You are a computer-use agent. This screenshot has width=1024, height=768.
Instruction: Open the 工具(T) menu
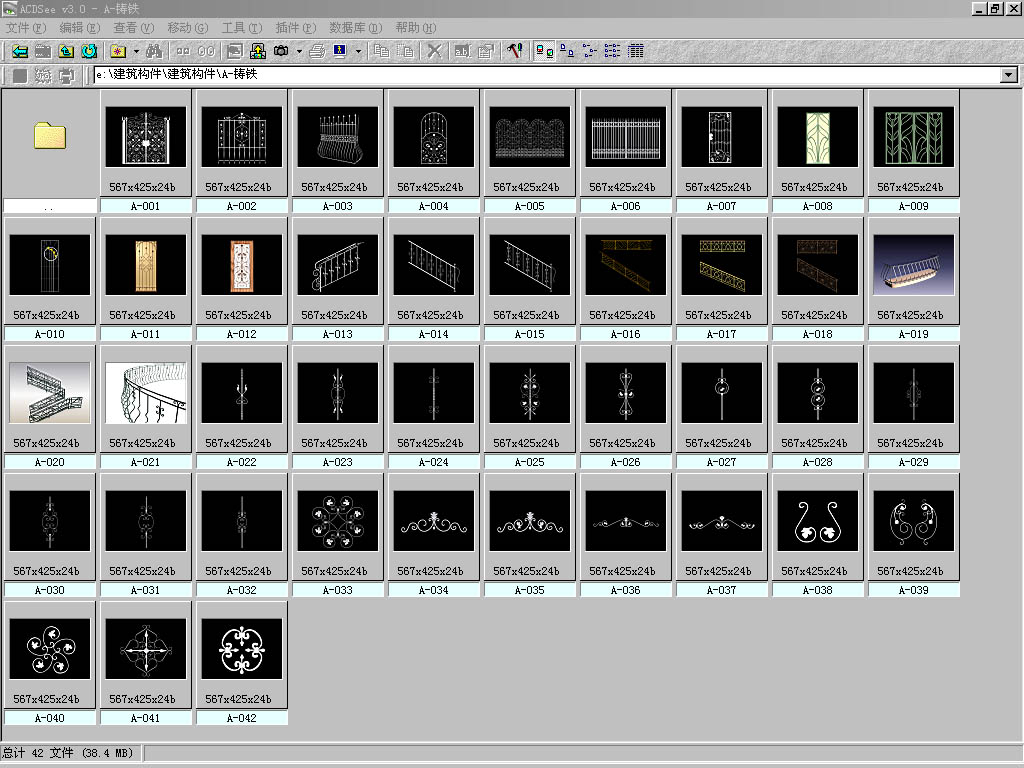point(241,28)
